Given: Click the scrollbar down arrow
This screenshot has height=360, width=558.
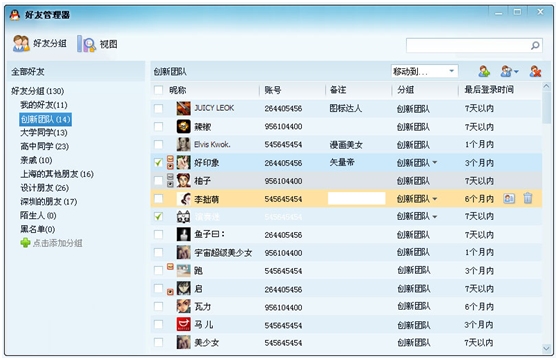Looking at the screenshot, I should click(x=546, y=348).
